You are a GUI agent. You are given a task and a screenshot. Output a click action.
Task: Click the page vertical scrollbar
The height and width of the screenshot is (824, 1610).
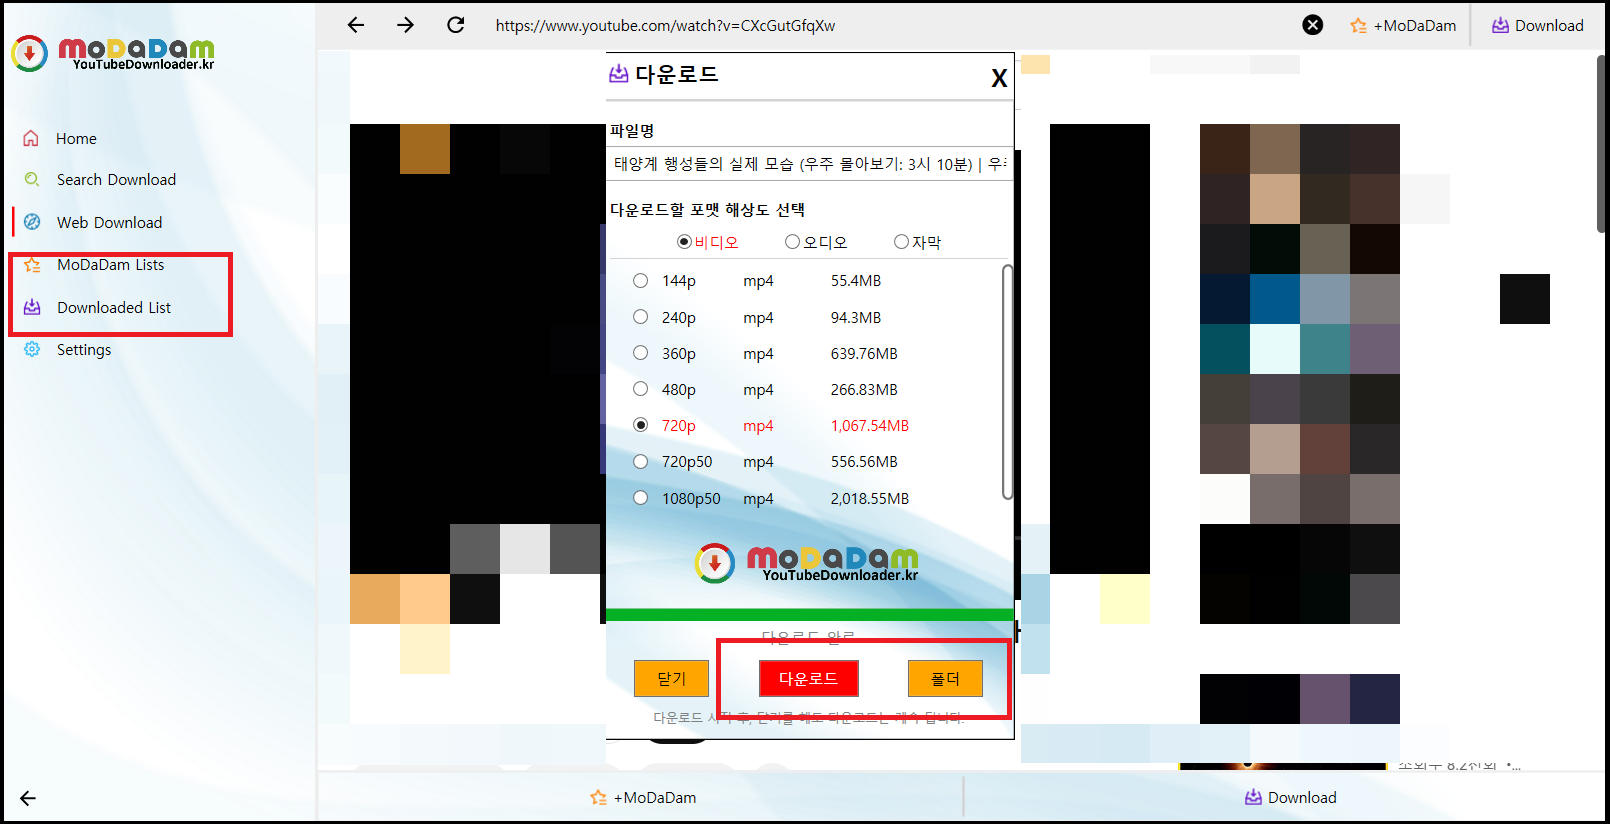coord(1602,143)
